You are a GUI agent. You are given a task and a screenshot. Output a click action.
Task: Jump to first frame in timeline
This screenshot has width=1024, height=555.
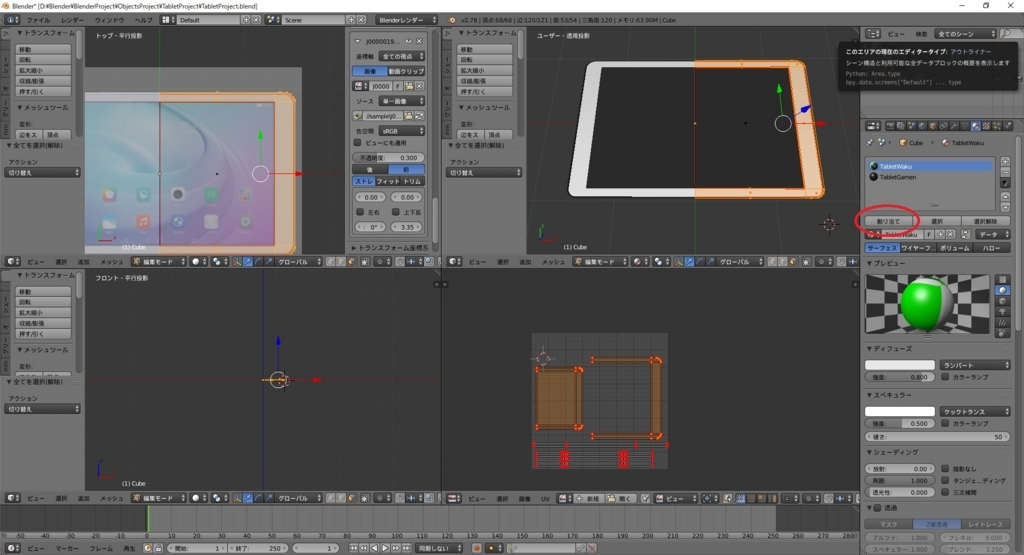(353, 548)
